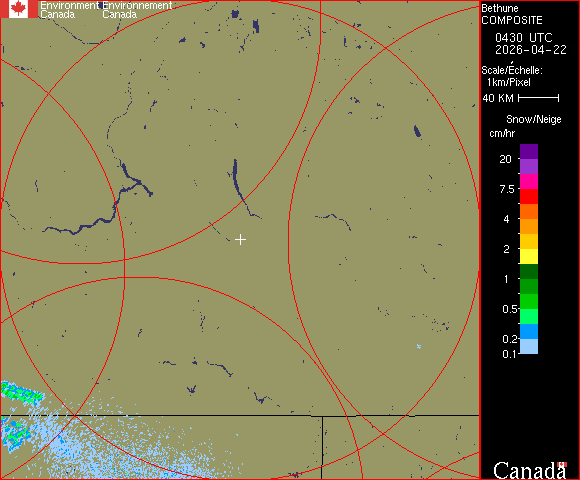Image resolution: width=580 pixels, height=480 pixels.
Task: Click the Environnement Canada French header text
Action: point(137,10)
